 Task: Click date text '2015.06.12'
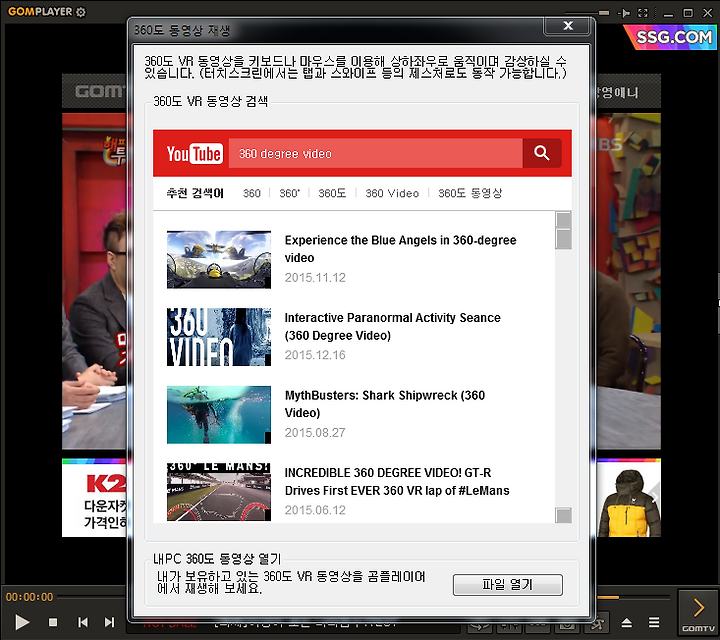(x=315, y=510)
